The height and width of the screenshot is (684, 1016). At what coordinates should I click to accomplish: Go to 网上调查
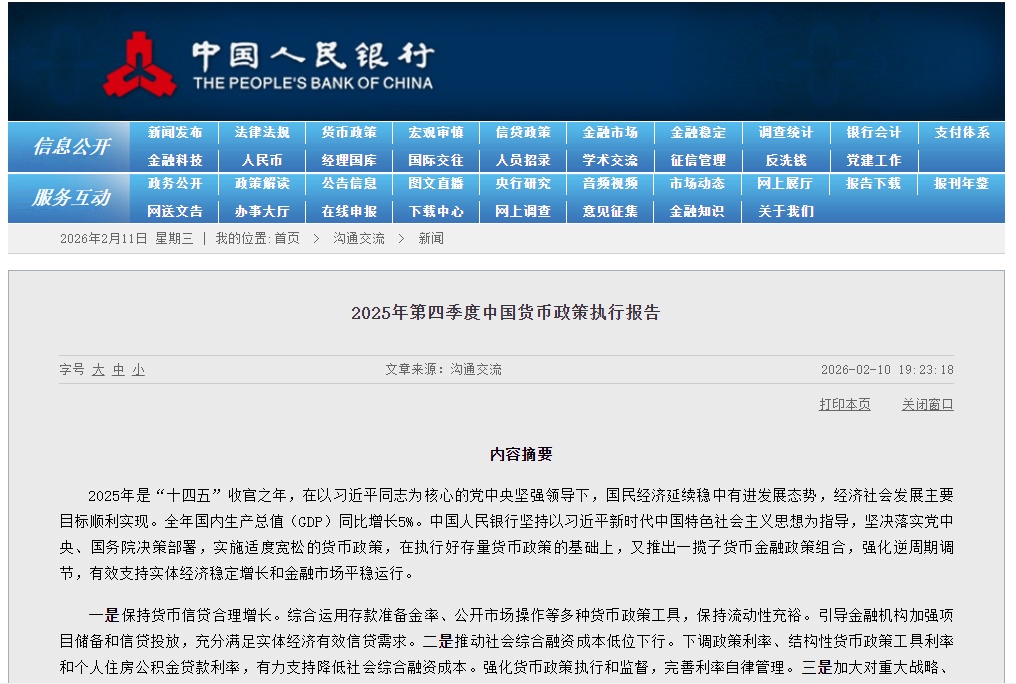[523, 211]
